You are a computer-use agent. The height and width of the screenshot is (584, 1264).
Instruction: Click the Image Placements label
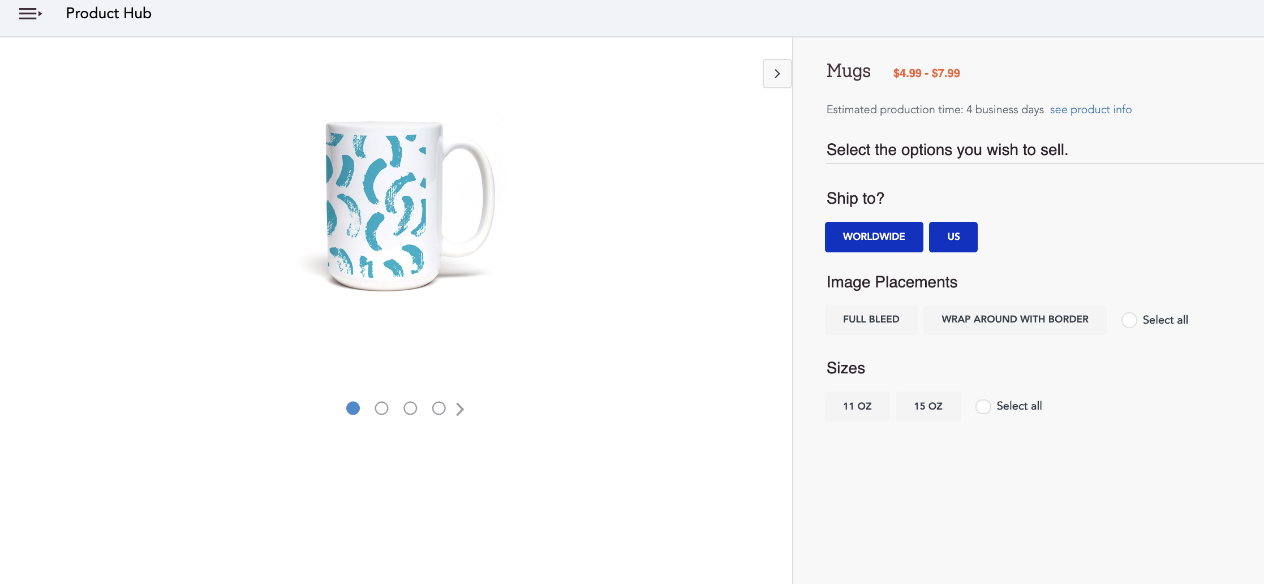pyautogui.click(x=892, y=282)
